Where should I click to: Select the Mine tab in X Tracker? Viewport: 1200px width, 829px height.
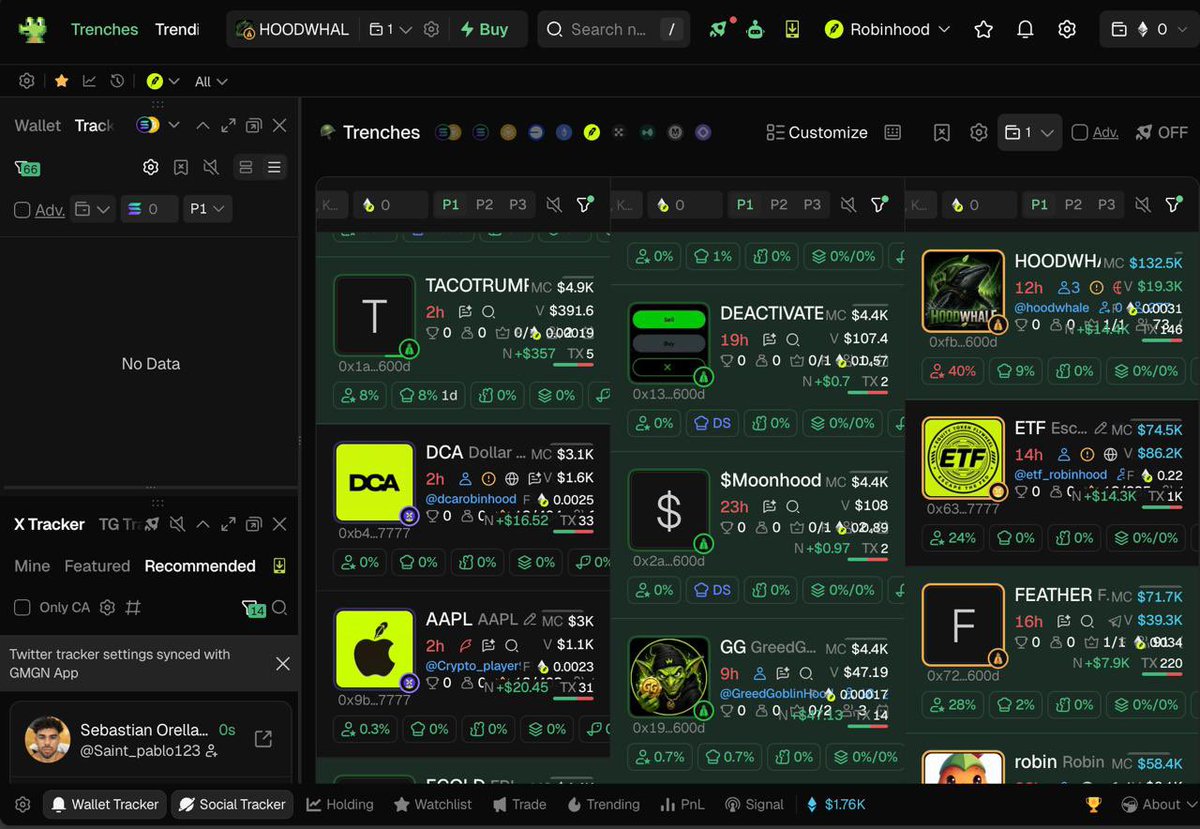tap(32, 566)
